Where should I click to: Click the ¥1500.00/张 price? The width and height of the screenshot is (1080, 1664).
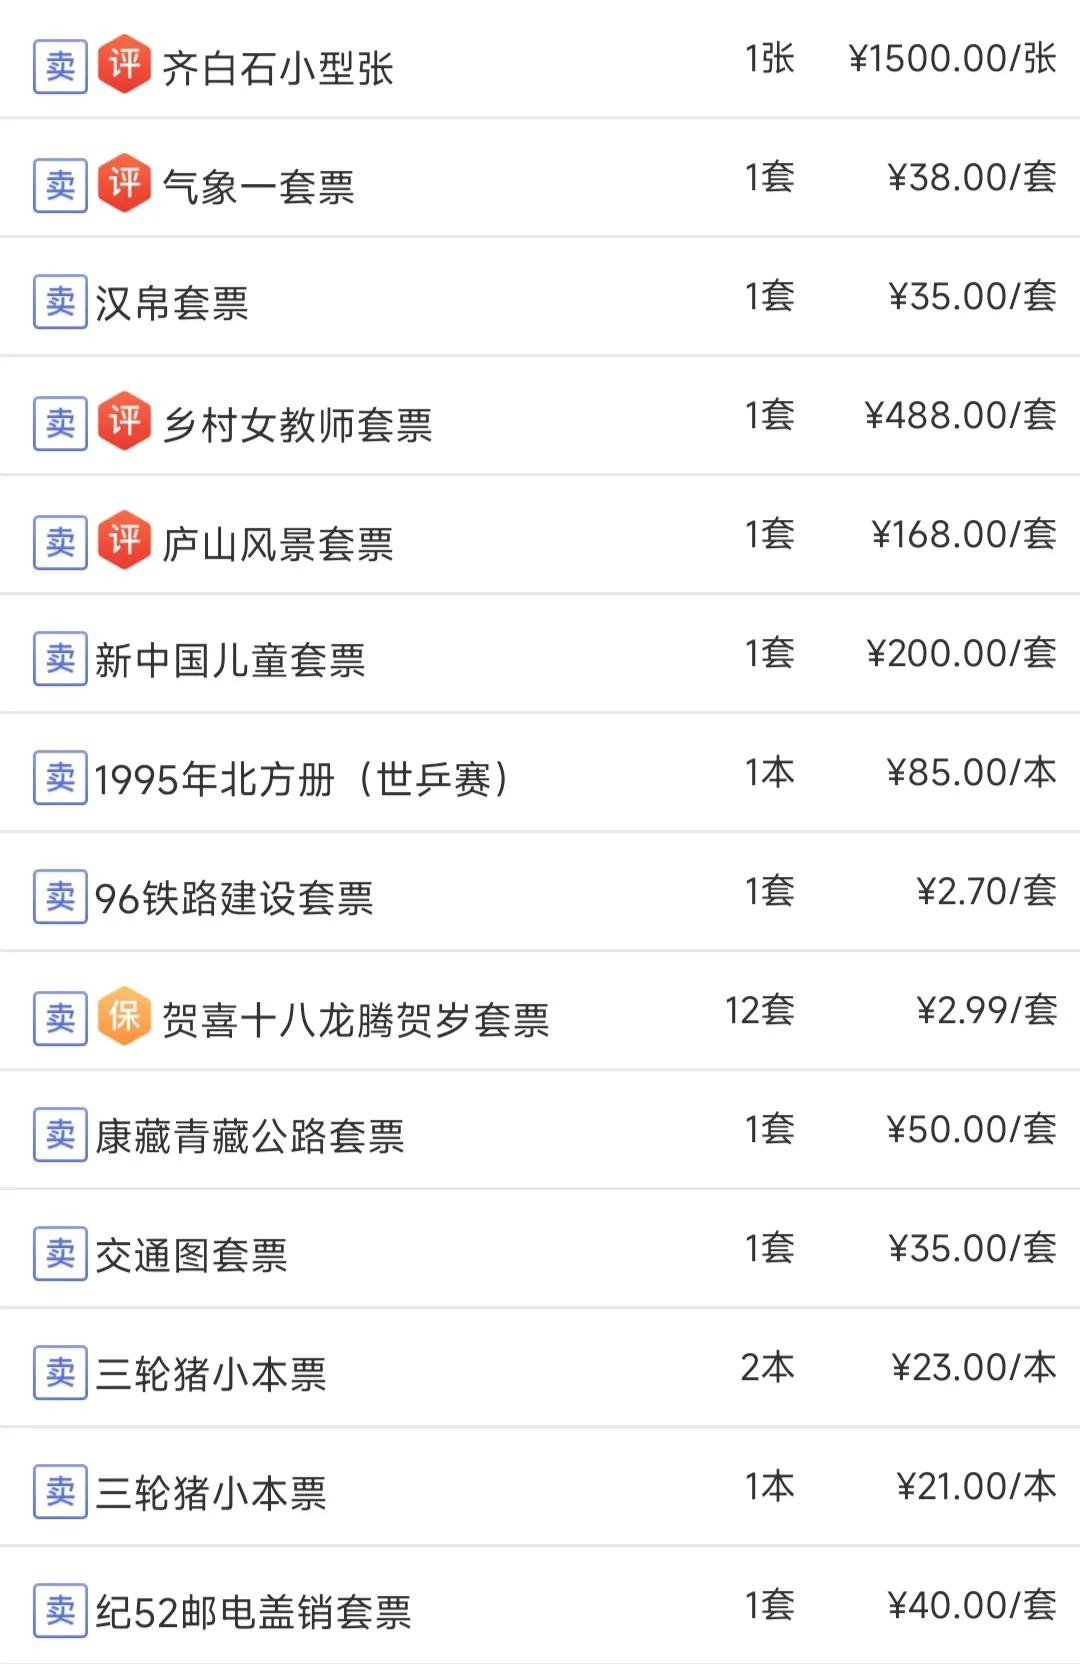click(x=952, y=59)
